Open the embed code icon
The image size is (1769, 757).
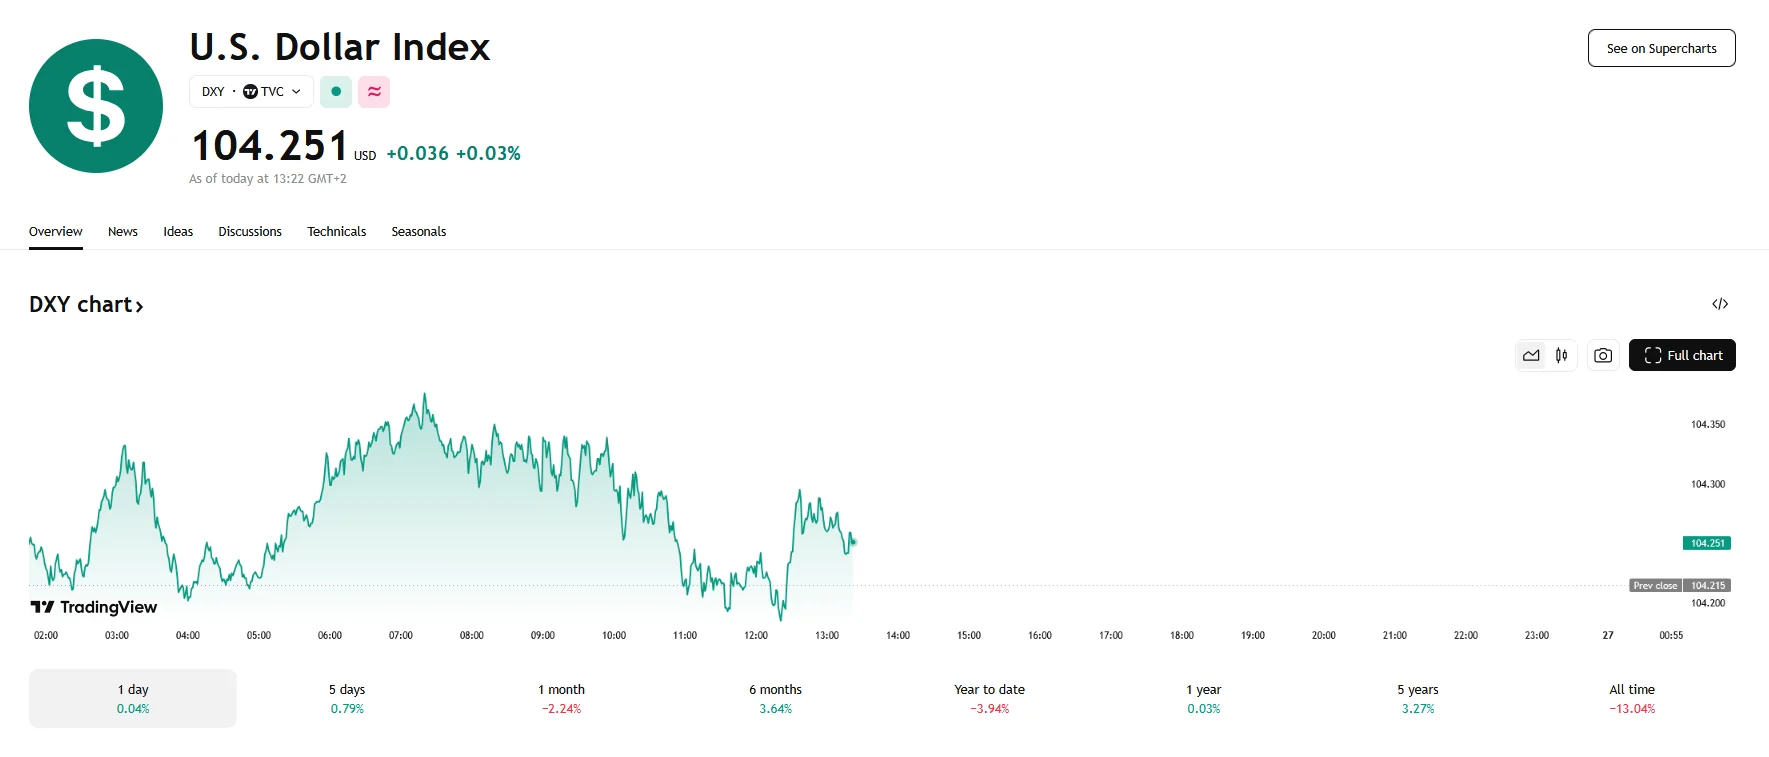[1720, 304]
